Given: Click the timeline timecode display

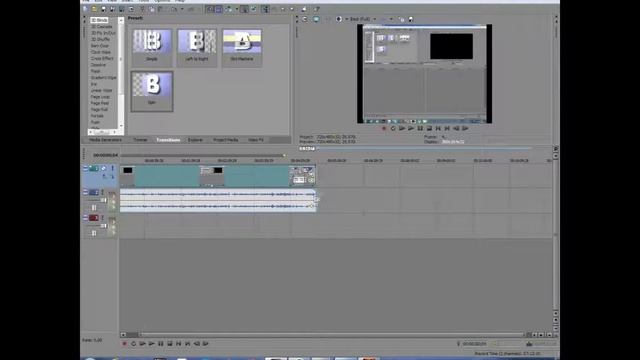Looking at the screenshot, I should click(x=105, y=155).
